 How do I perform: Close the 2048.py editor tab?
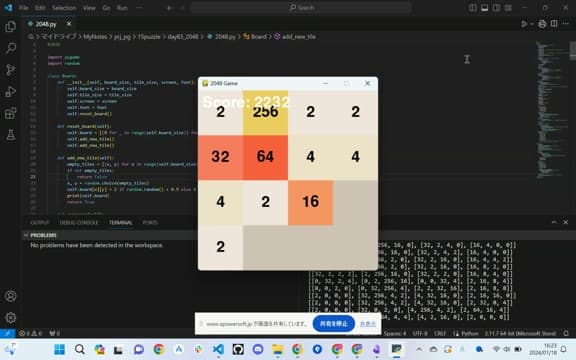click(69, 24)
